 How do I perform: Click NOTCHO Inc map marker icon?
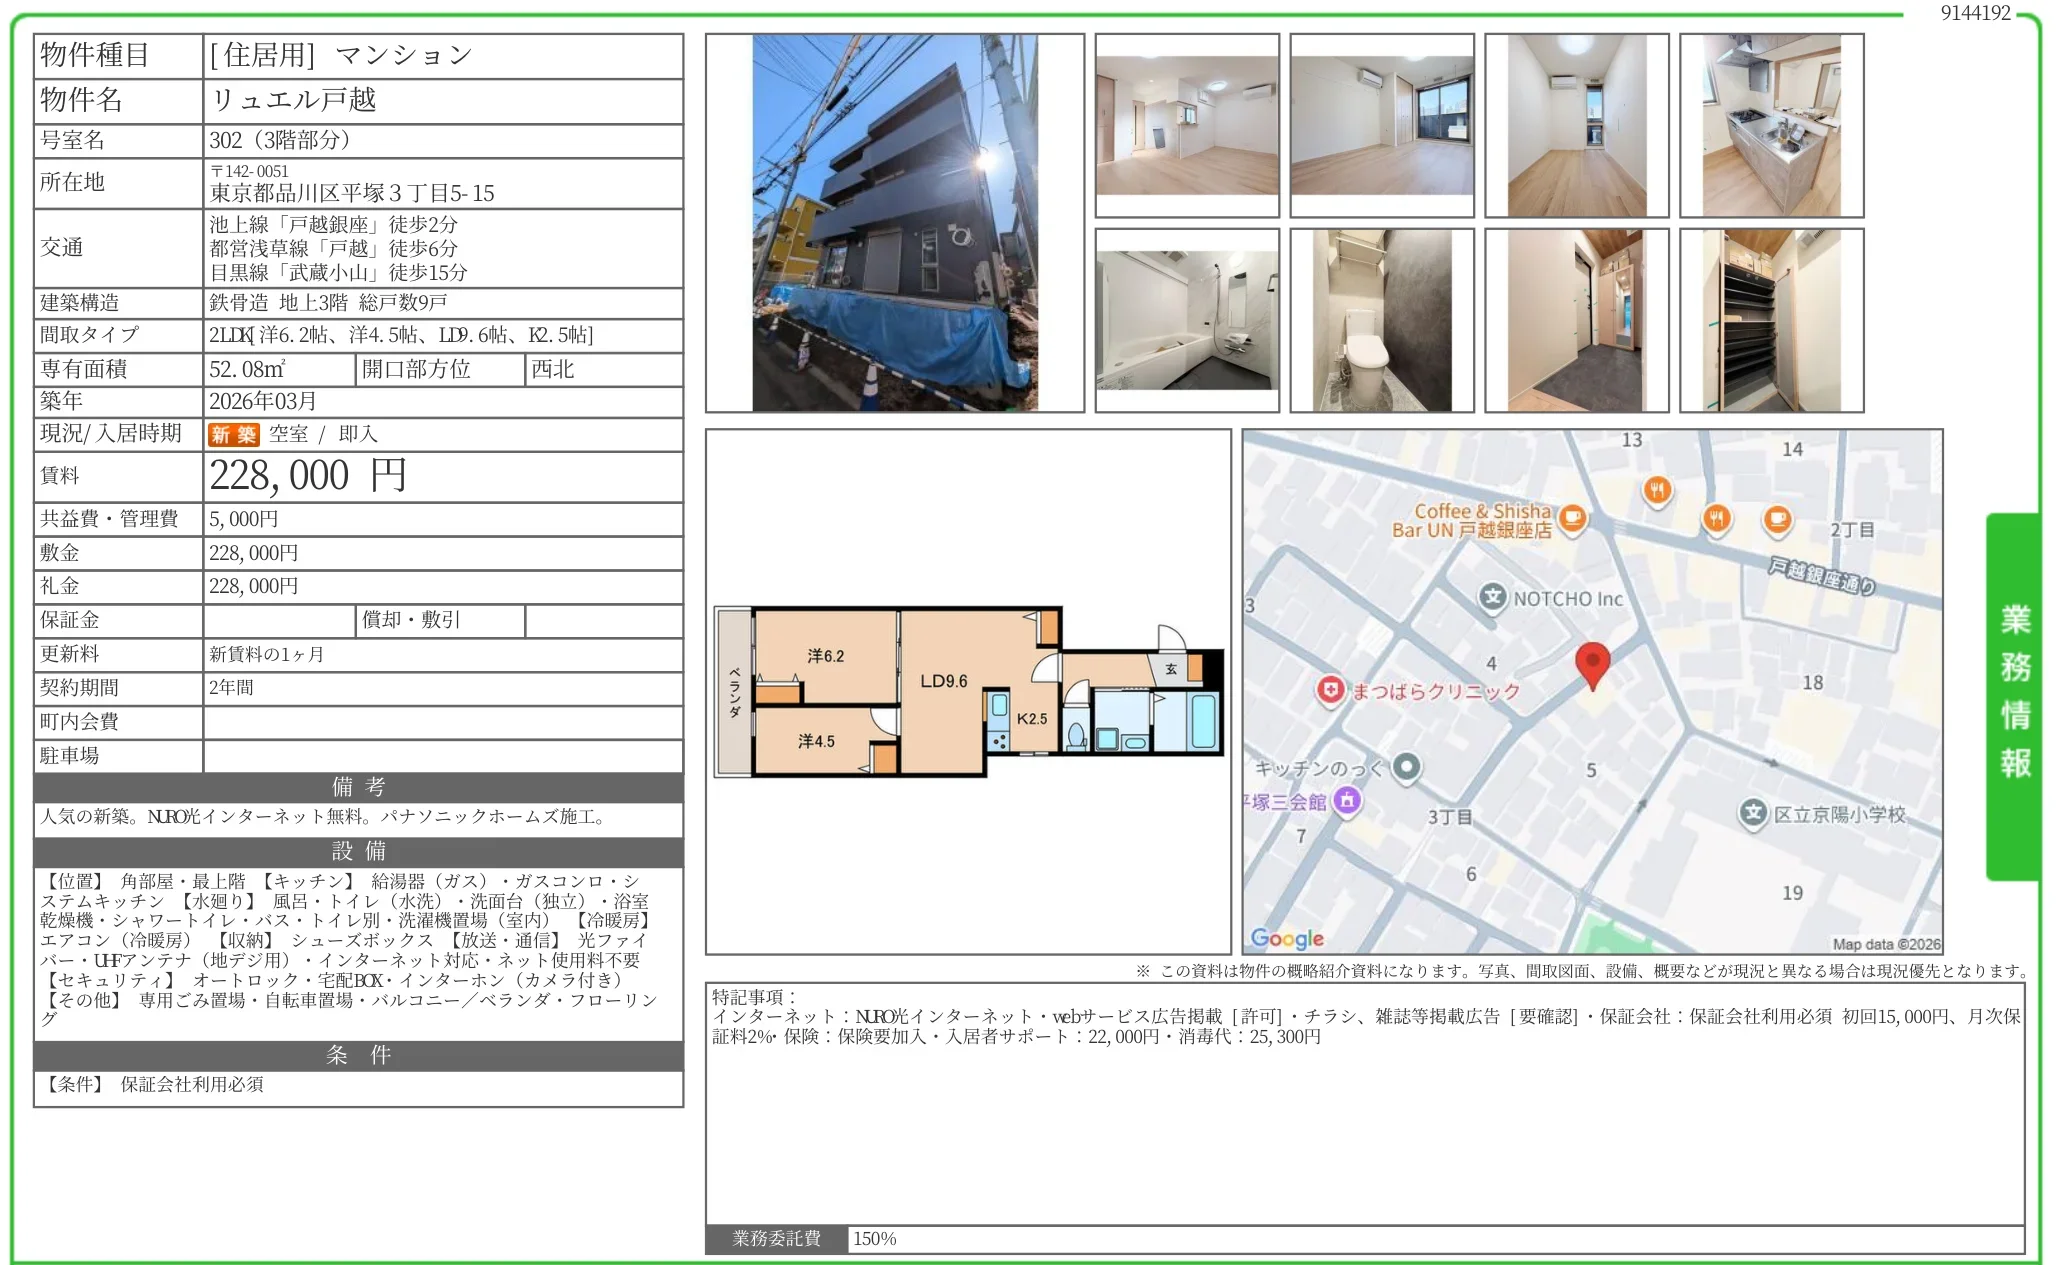point(1493,598)
